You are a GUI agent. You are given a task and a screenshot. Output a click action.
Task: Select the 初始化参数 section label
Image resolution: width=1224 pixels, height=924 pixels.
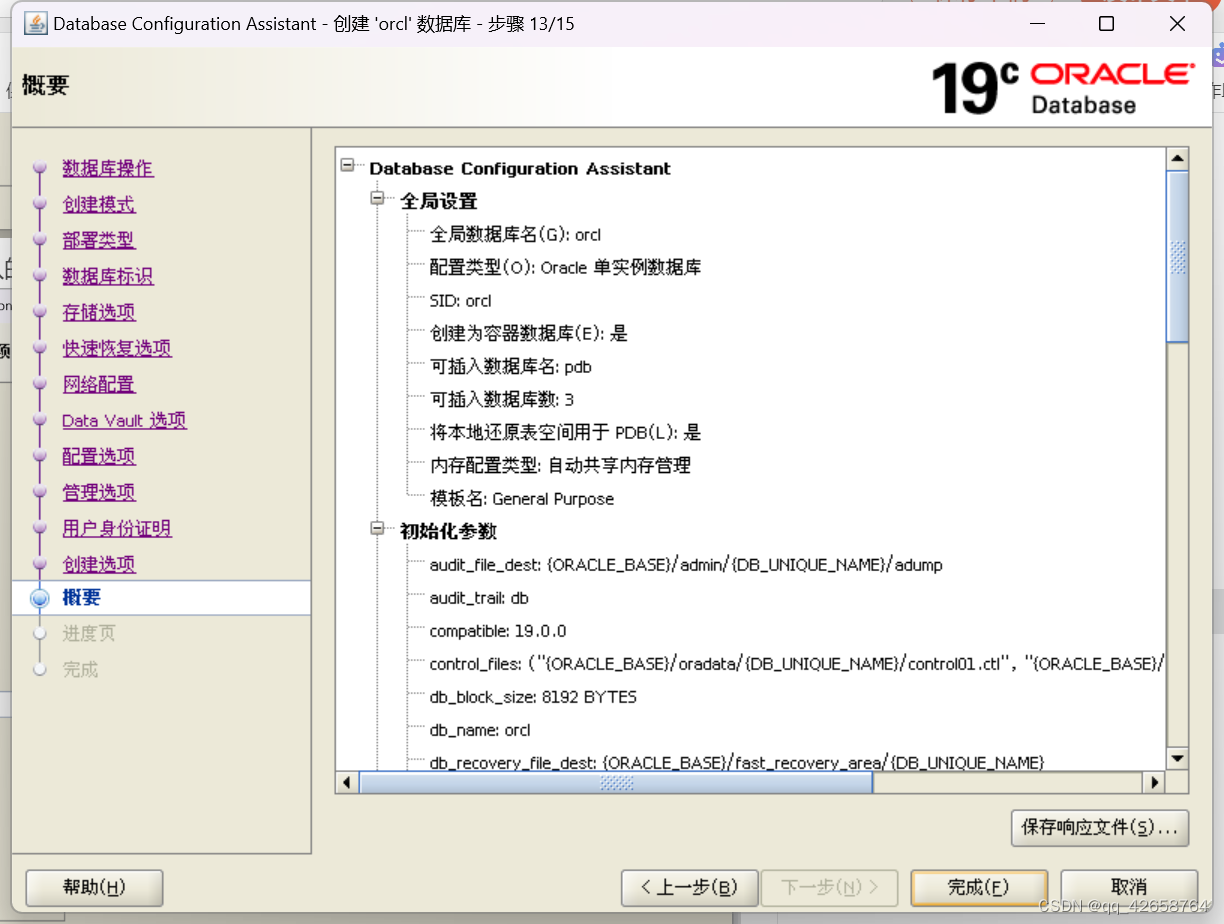pyautogui.click(x=448, y=531)
